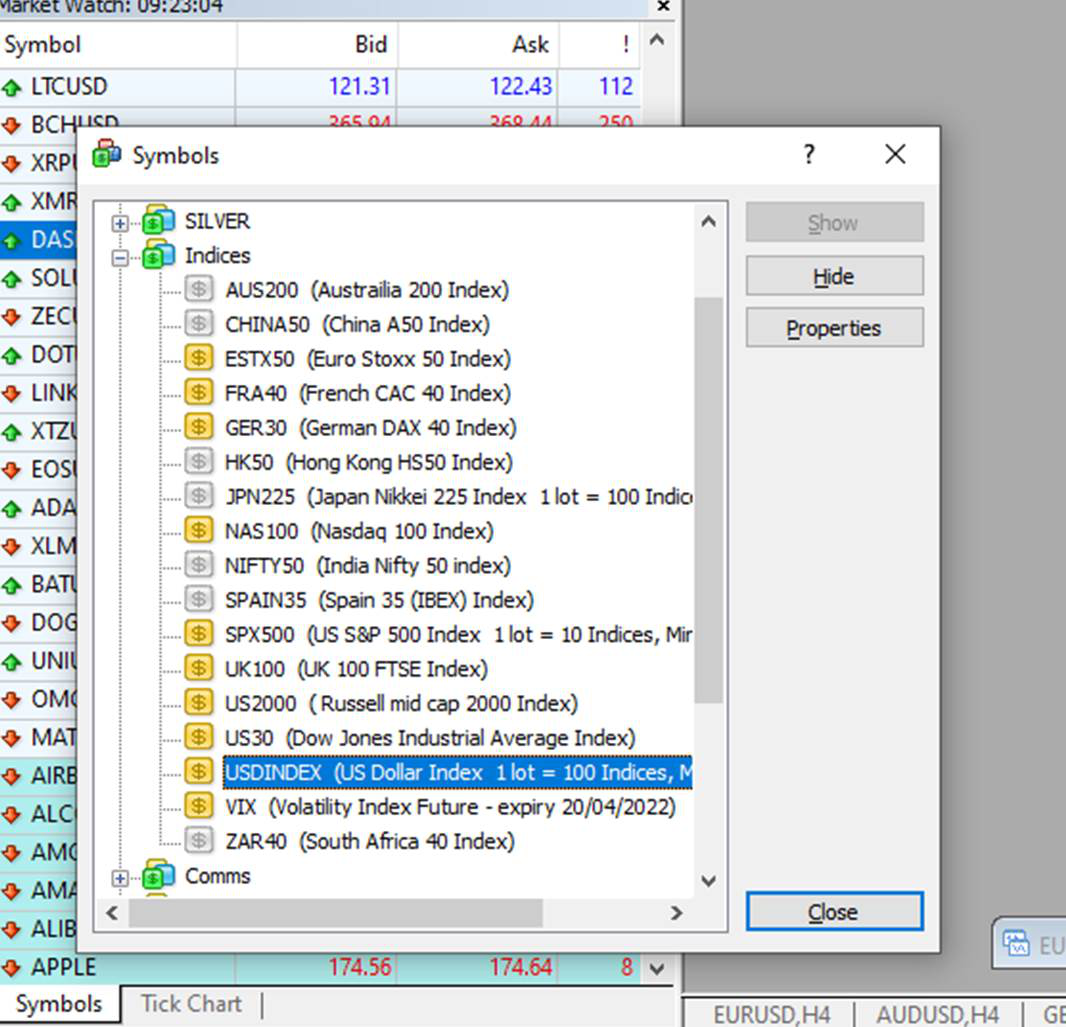
Task: Open the AUDUSD,H4 chart tab
Action: [939, 1014]
